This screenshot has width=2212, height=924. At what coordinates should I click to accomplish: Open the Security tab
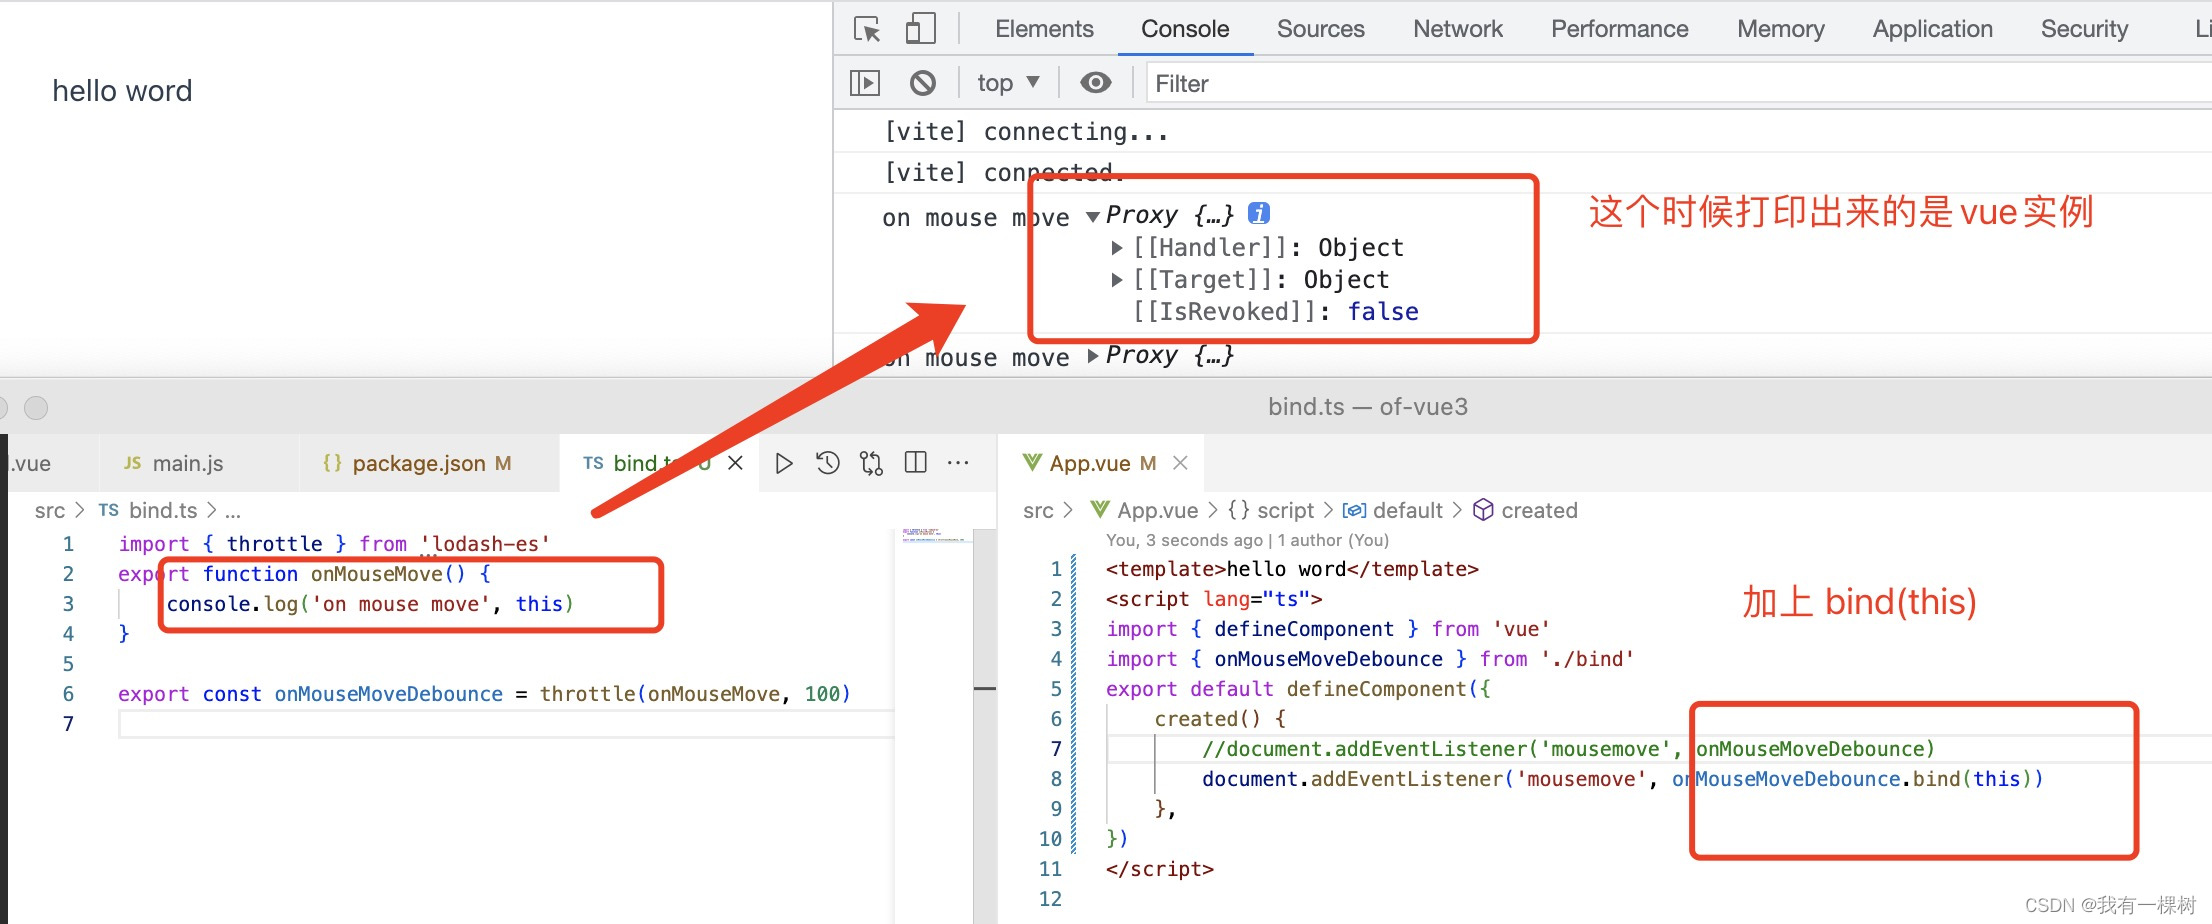(x=2084, y=29)
